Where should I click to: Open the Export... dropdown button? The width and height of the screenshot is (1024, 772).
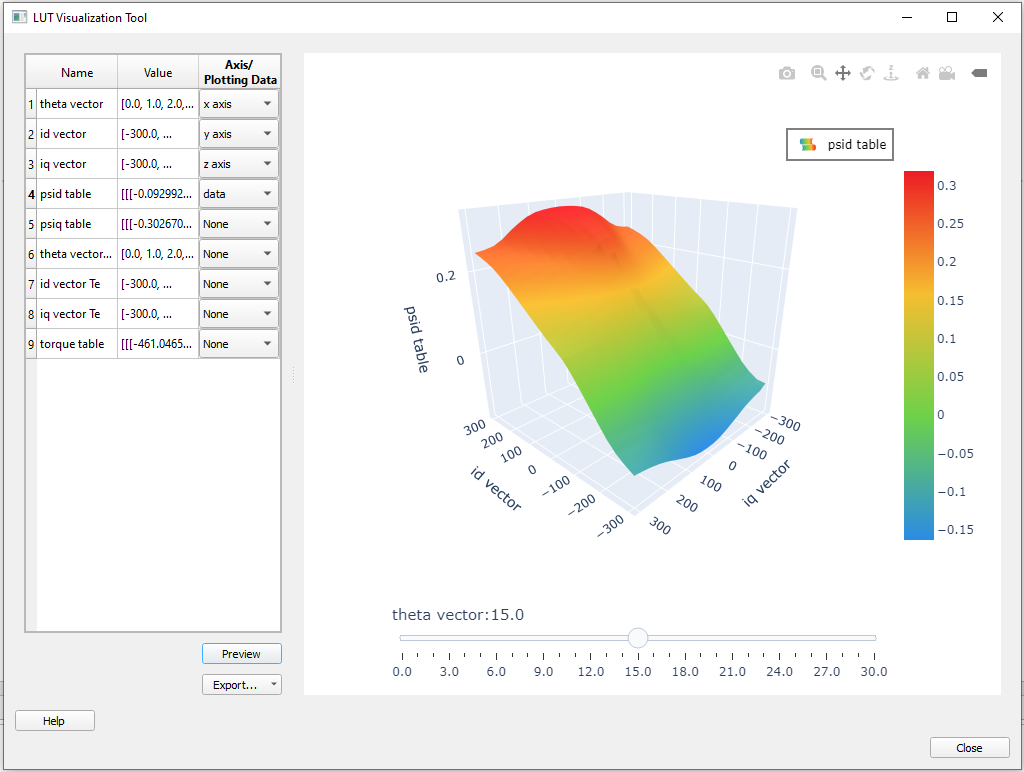(x=241, y=685)
